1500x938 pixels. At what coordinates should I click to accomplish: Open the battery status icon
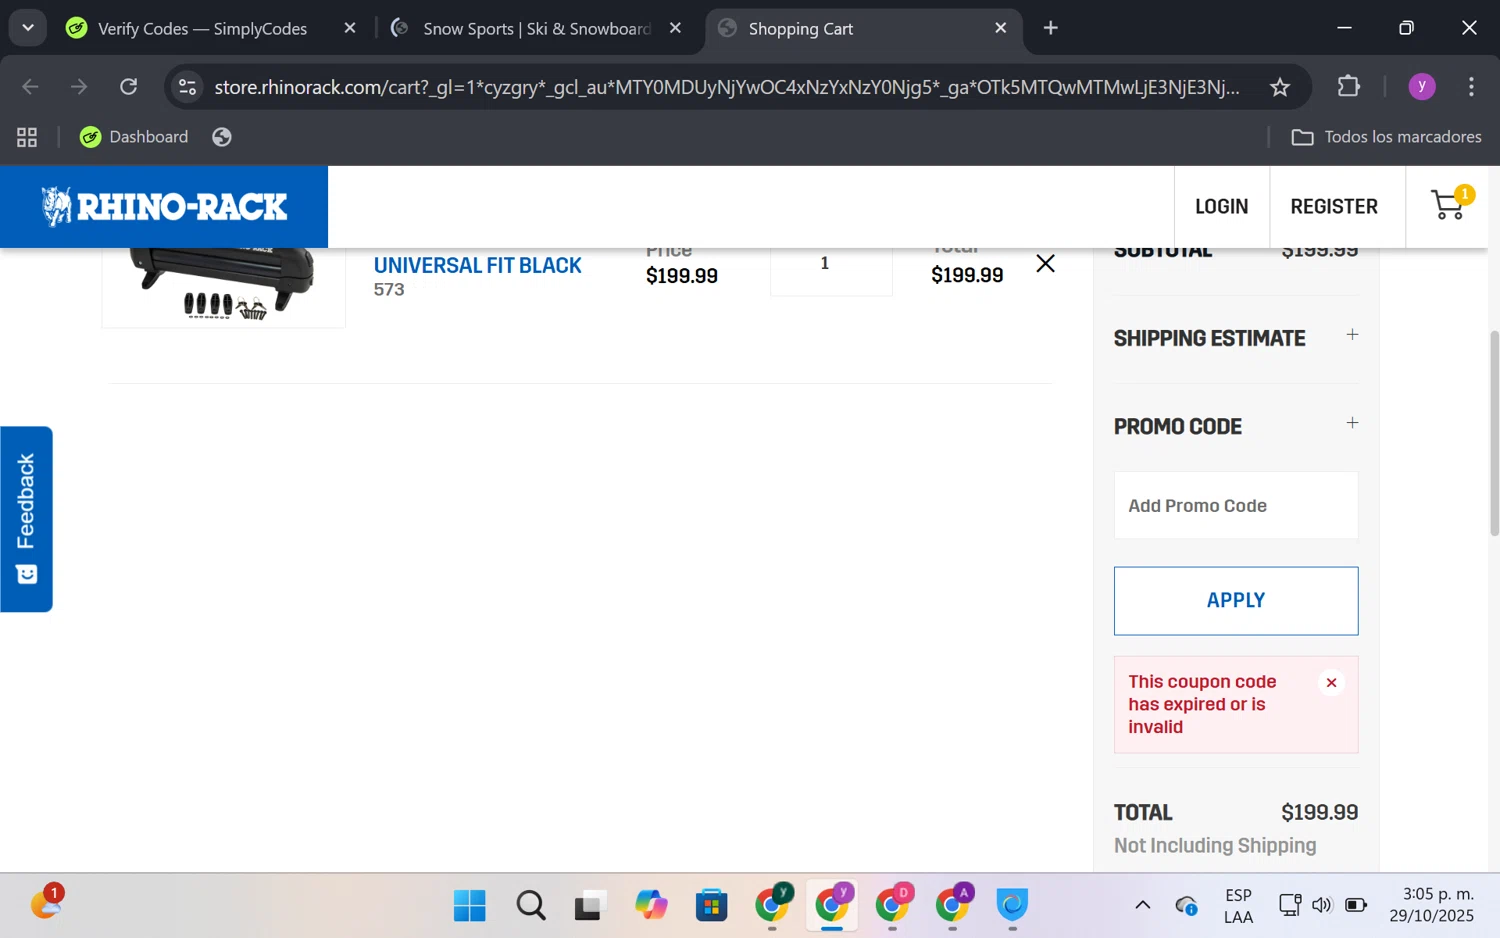pos(1356,906)
